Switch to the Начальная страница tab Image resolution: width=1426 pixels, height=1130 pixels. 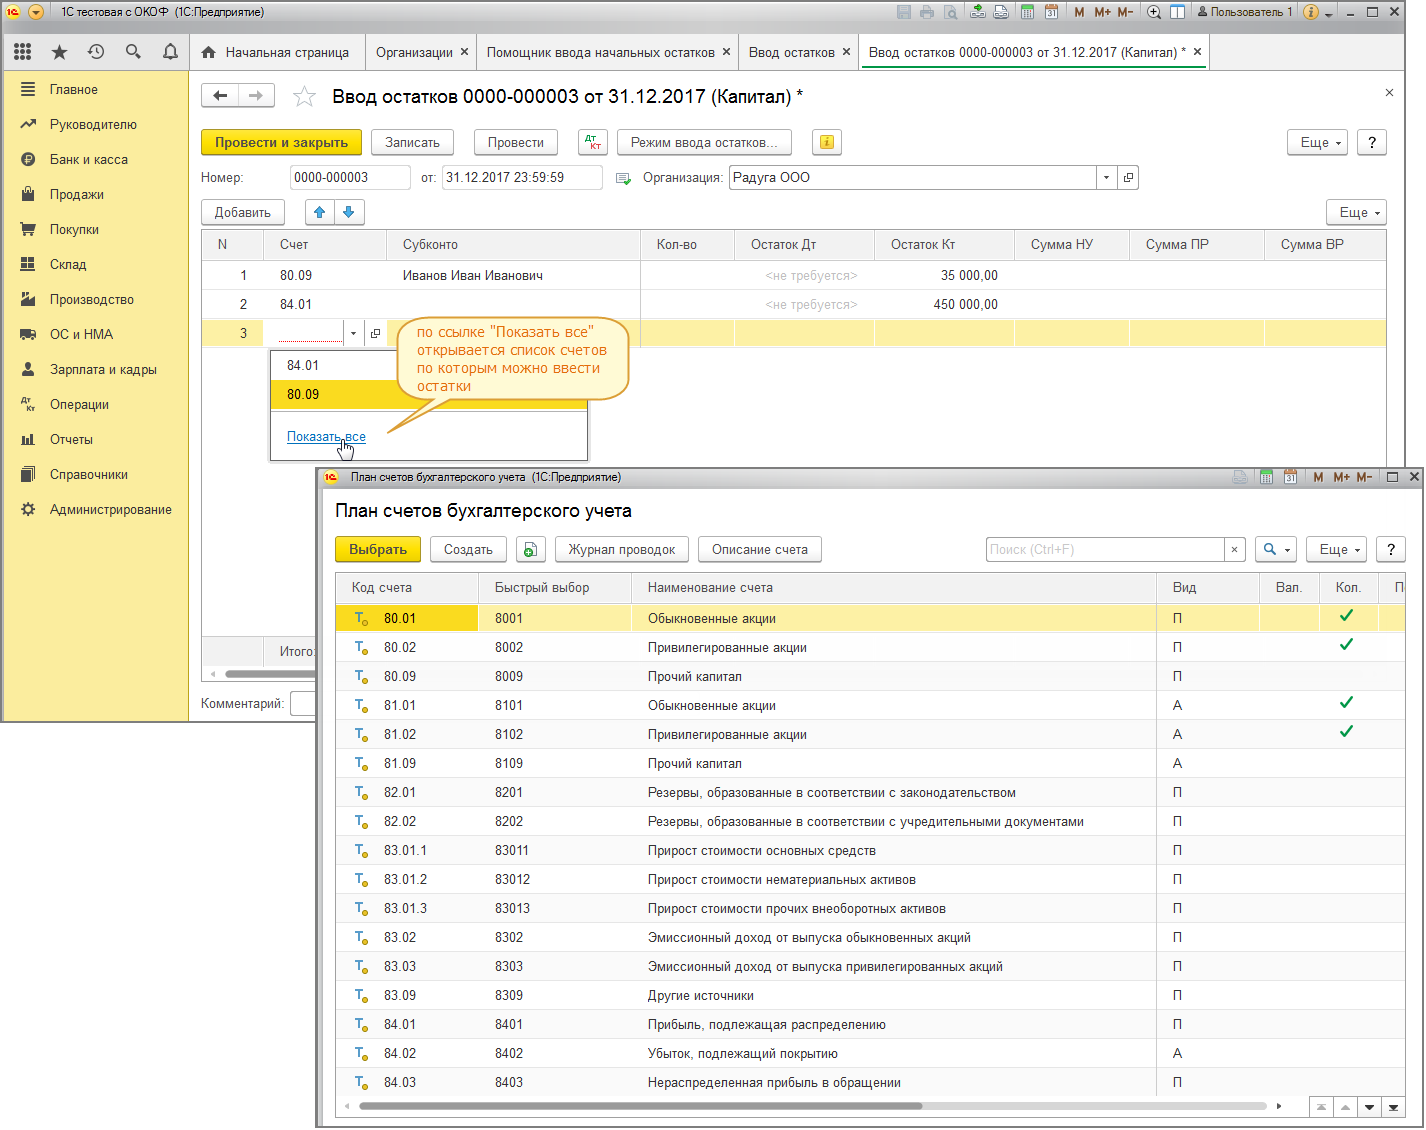(x=275, y=52)
